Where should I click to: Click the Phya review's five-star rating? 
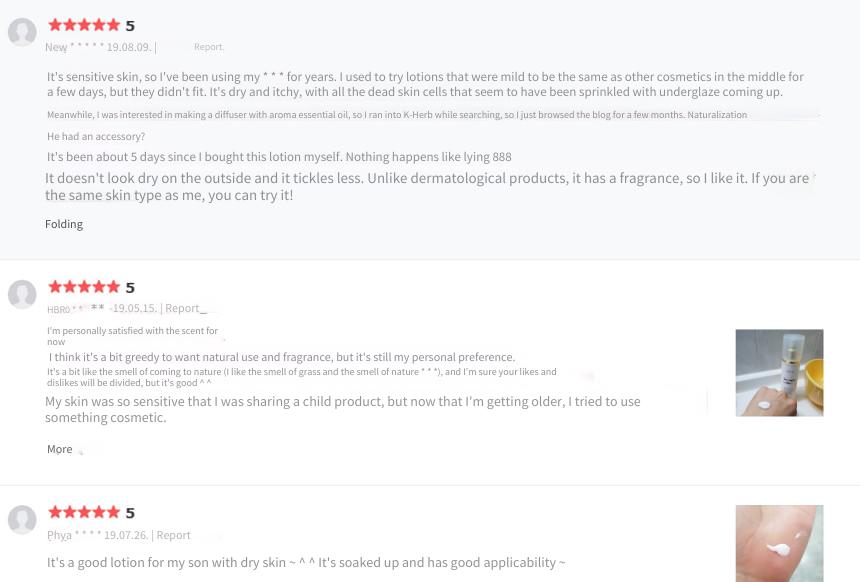84,512
